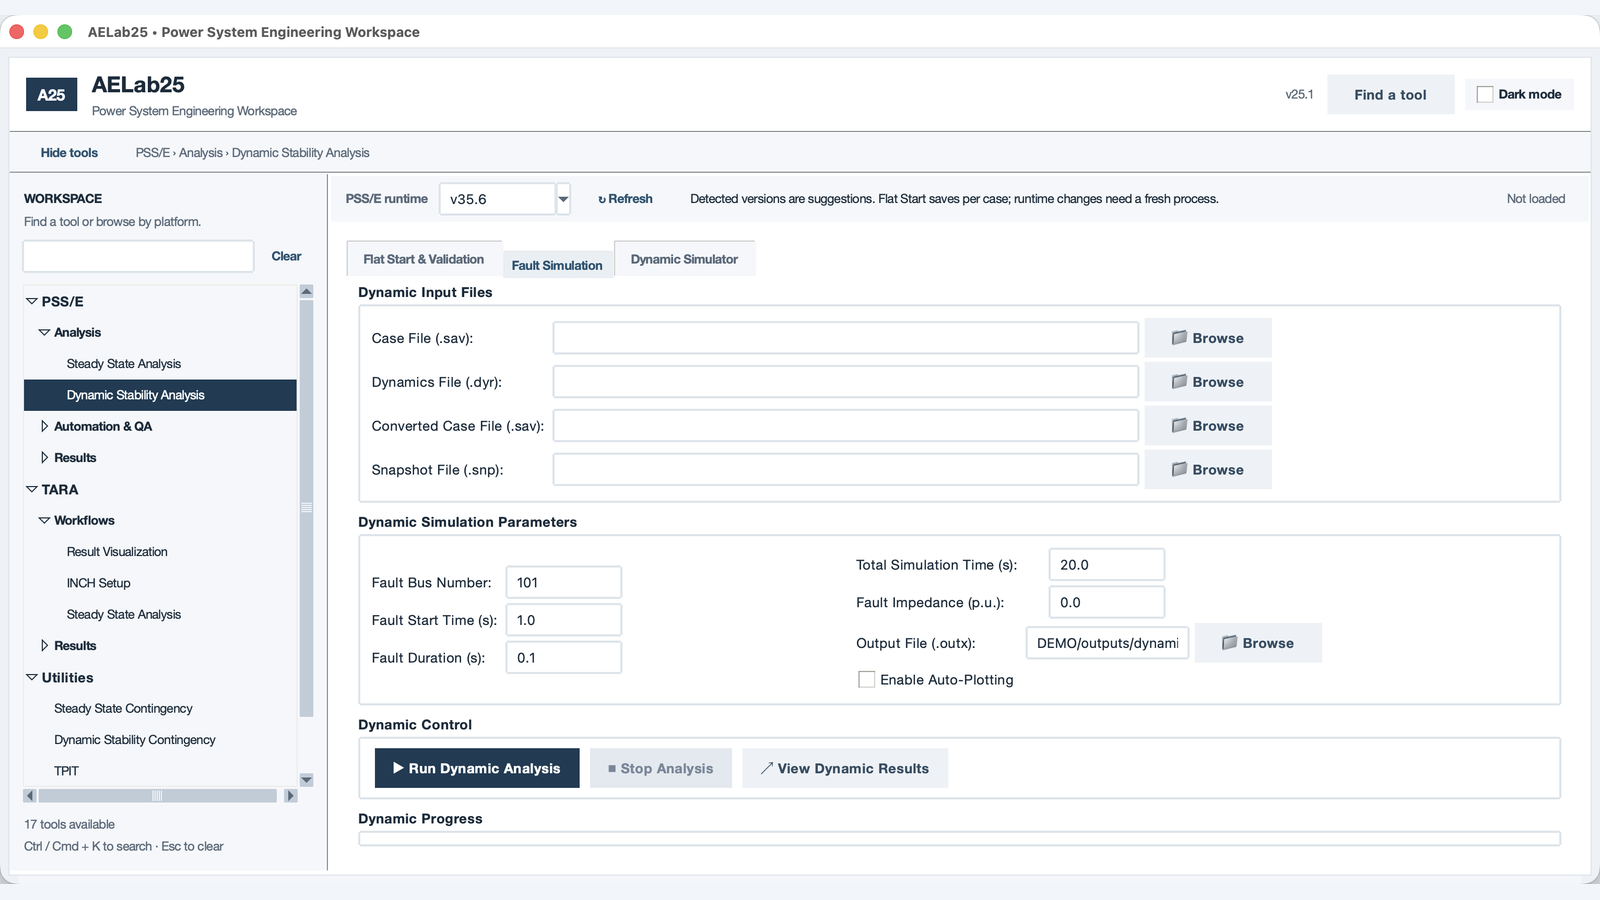This screenshot has height=900, width=1600.
Task: Click horizontal scrollbar right arrow
Action: pos(291,796)
